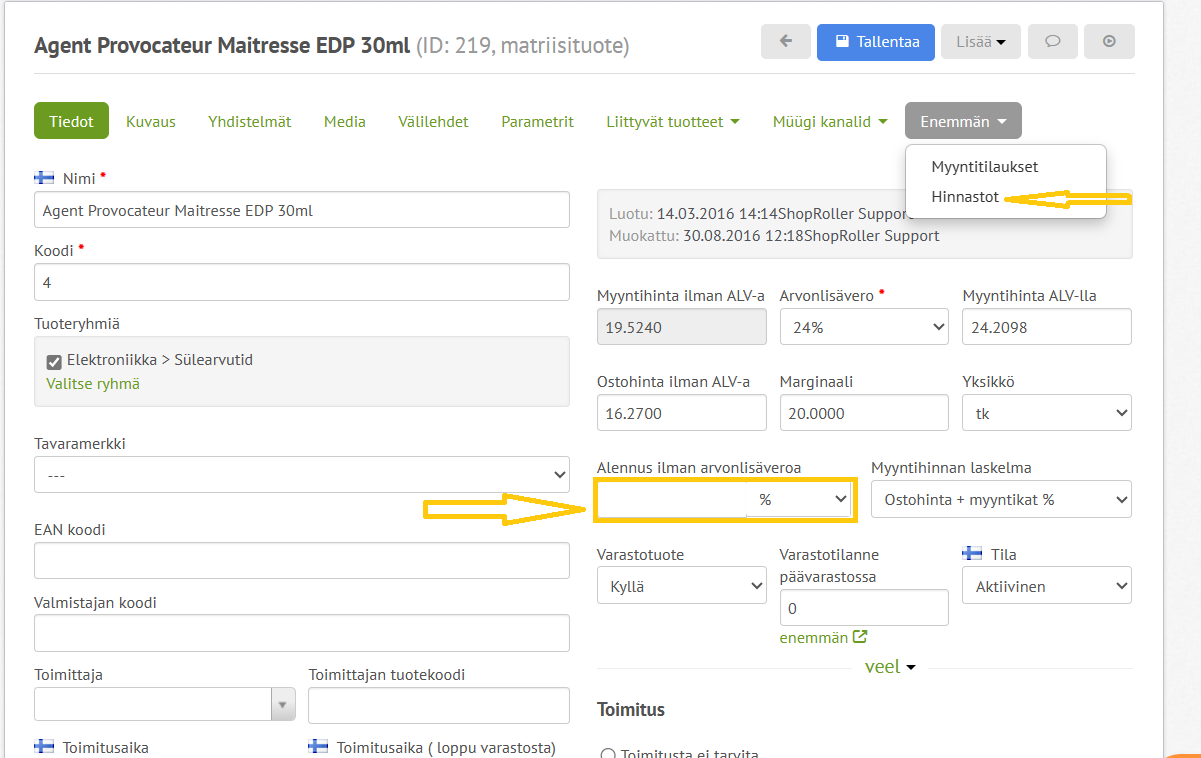Click the Valmistajan koodi field
Screen dimensions: 1201x758
pos(302,633)
